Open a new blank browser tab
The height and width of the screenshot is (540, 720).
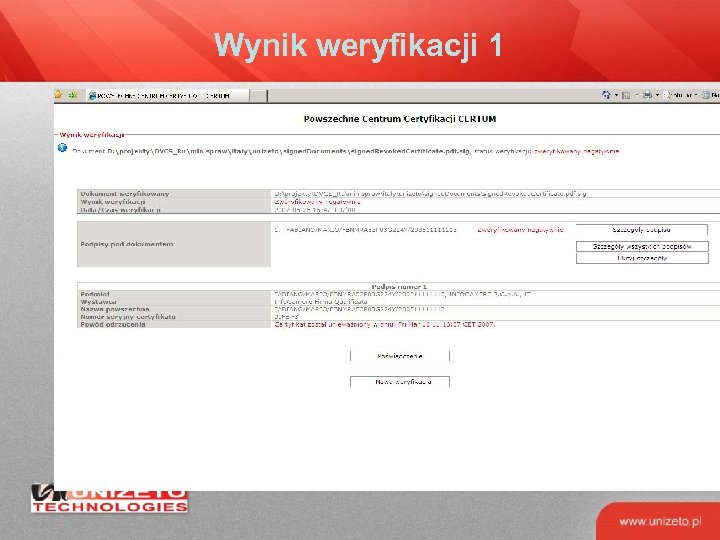coord(259,96)
